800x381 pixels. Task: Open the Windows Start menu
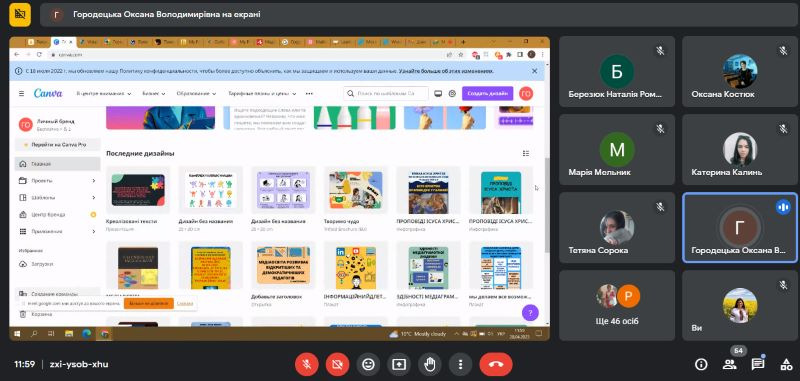(x=17, y=334)
